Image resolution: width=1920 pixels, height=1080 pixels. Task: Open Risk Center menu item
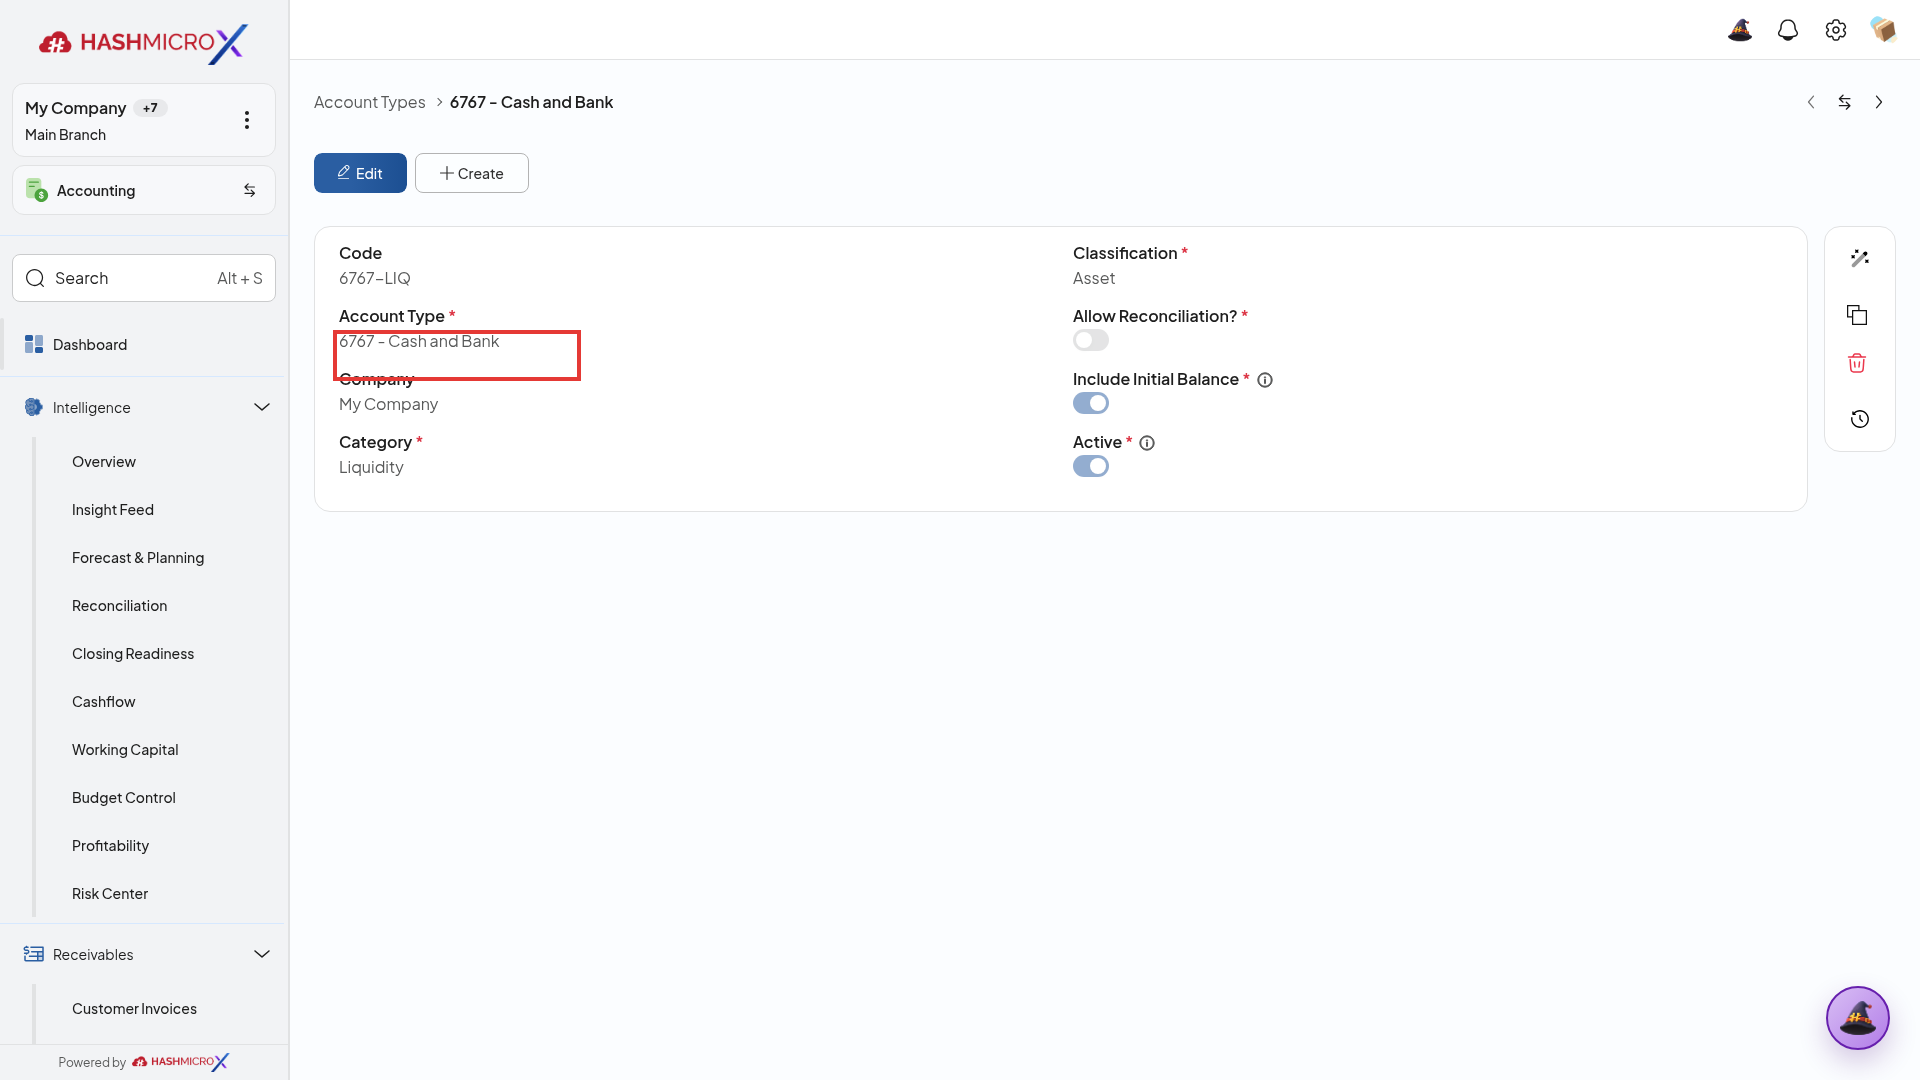click(x=110, y=893)
